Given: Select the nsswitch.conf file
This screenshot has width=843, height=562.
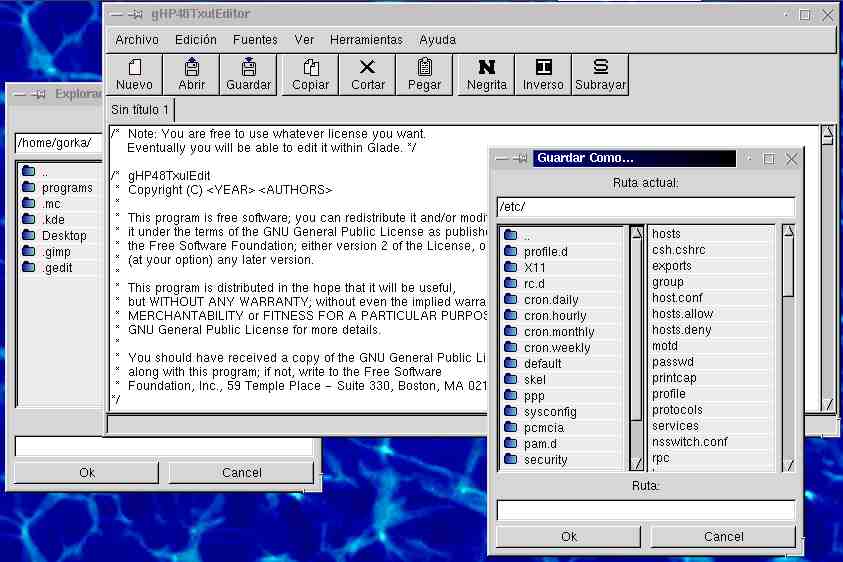Looking at the screenshot, I should 712,442.
